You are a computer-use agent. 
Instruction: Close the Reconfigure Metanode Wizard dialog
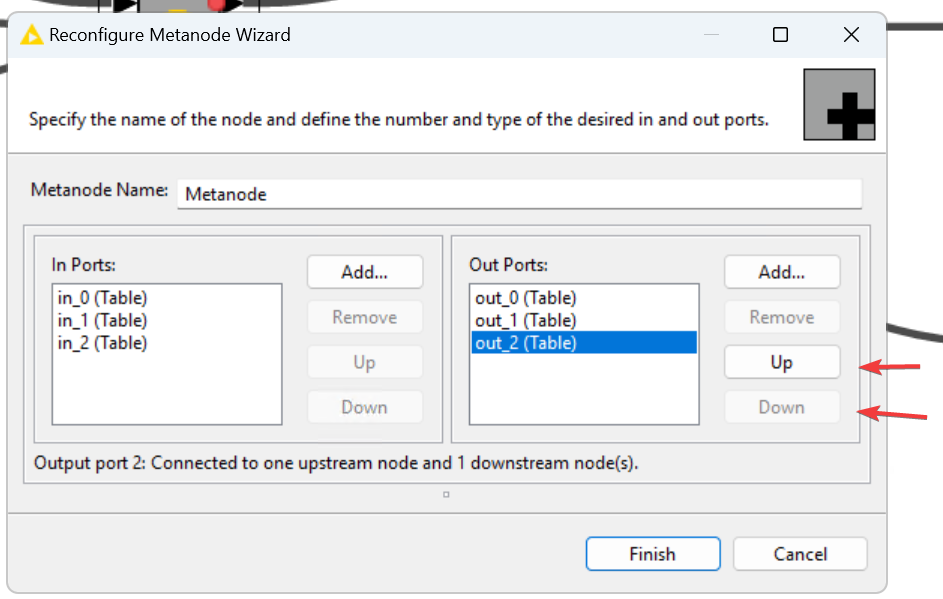pos(851,35)
